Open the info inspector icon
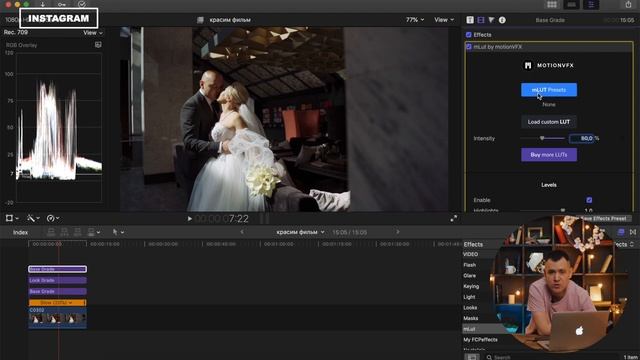The width and height of the screenshot is (640, 360). [502, 20]
